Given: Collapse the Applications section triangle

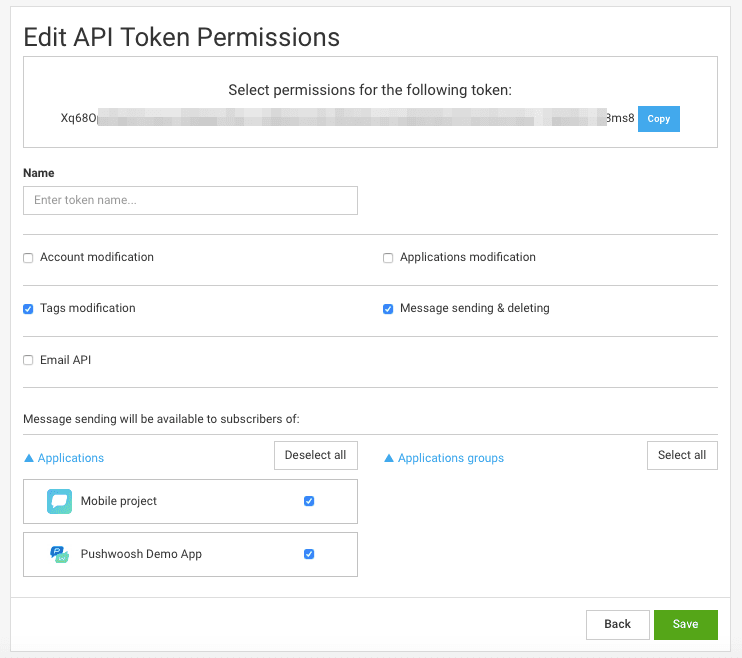Looking at the screenshot, I should tap(28, 458).
